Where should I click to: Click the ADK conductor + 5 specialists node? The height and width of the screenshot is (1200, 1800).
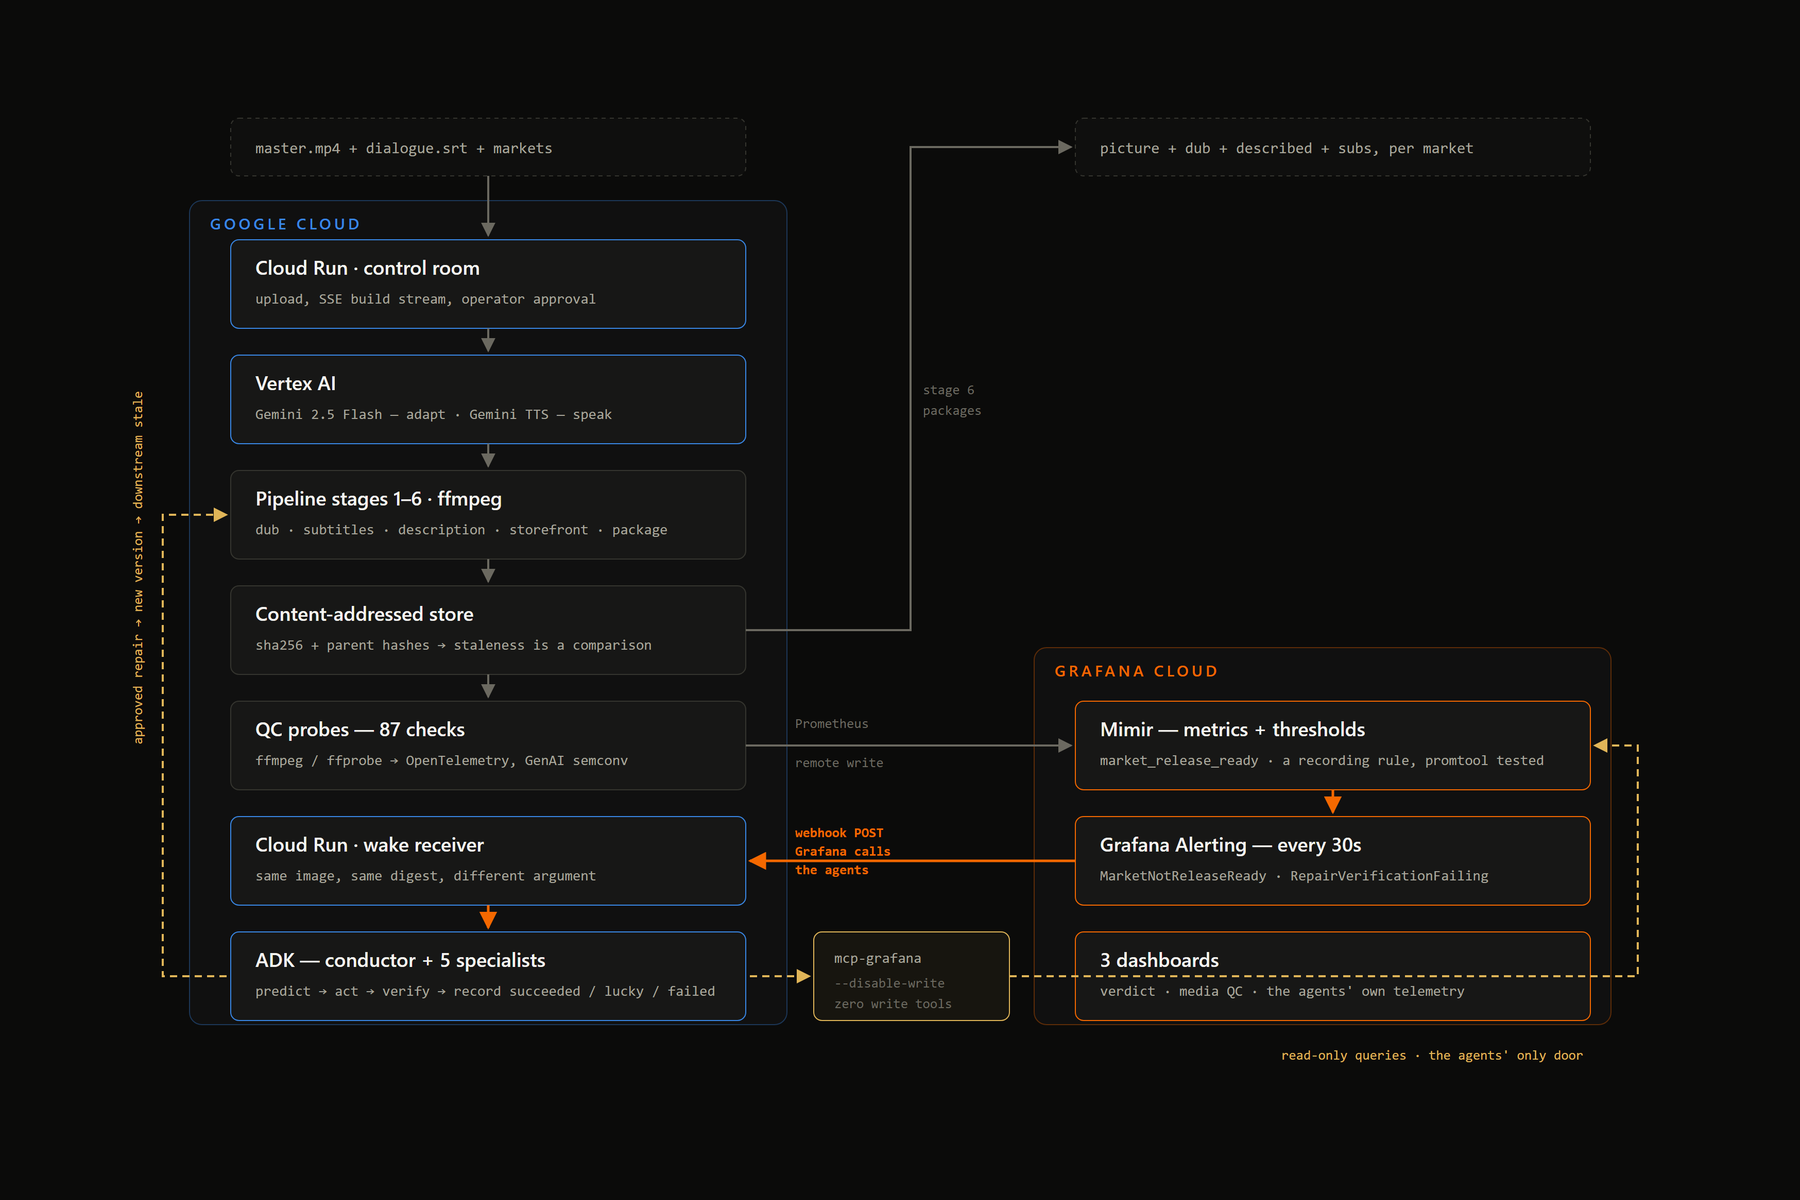coord(488,976)
